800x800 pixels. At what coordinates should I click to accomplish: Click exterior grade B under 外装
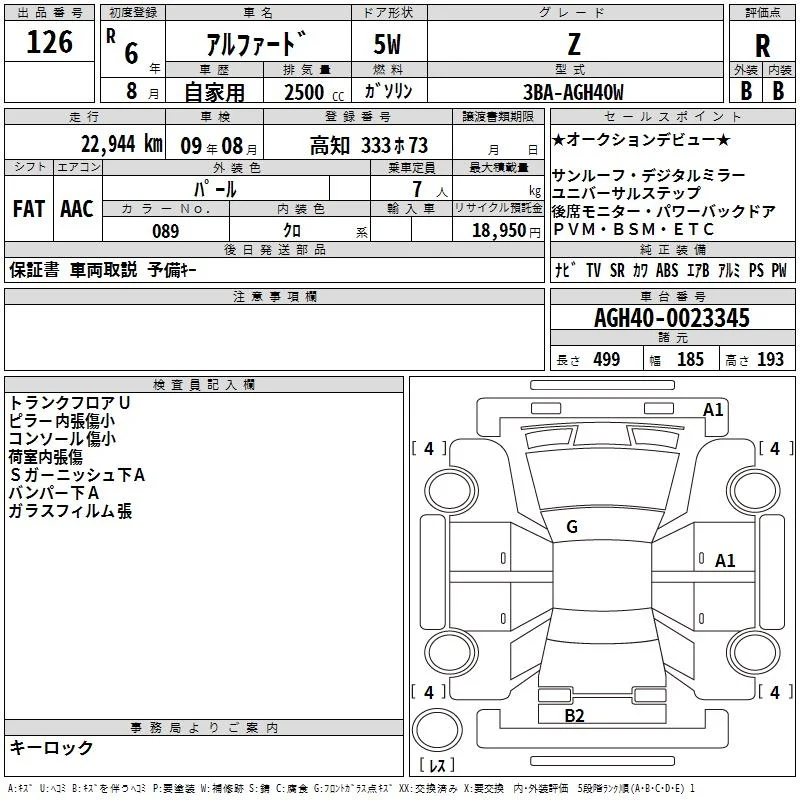pos(746,91)
